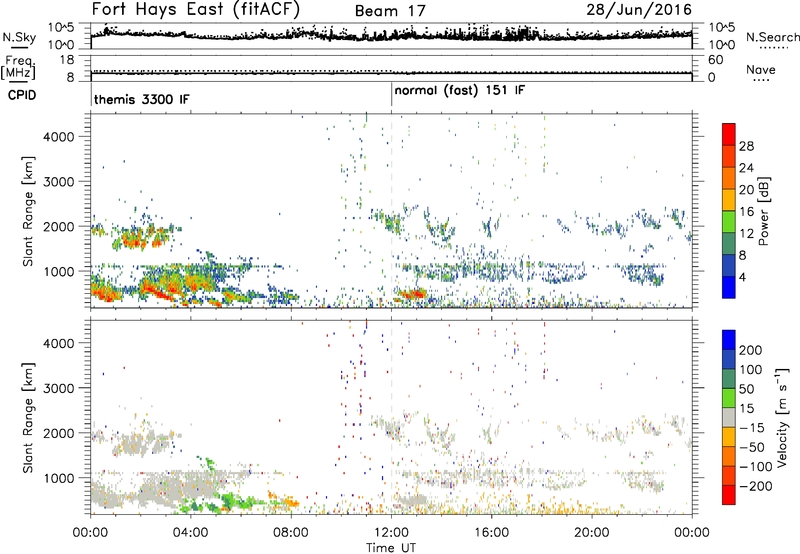Click the right "10^0" N.Search axis value
Image resolution: width=800 pixels, height=554 pixels.
tap(721, 45)
